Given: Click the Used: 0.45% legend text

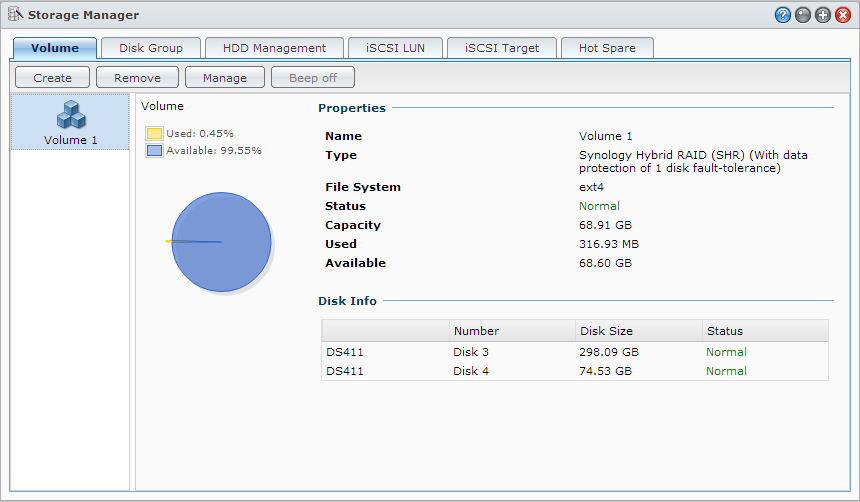Looking at the screenshot, I should pos(200,133).
